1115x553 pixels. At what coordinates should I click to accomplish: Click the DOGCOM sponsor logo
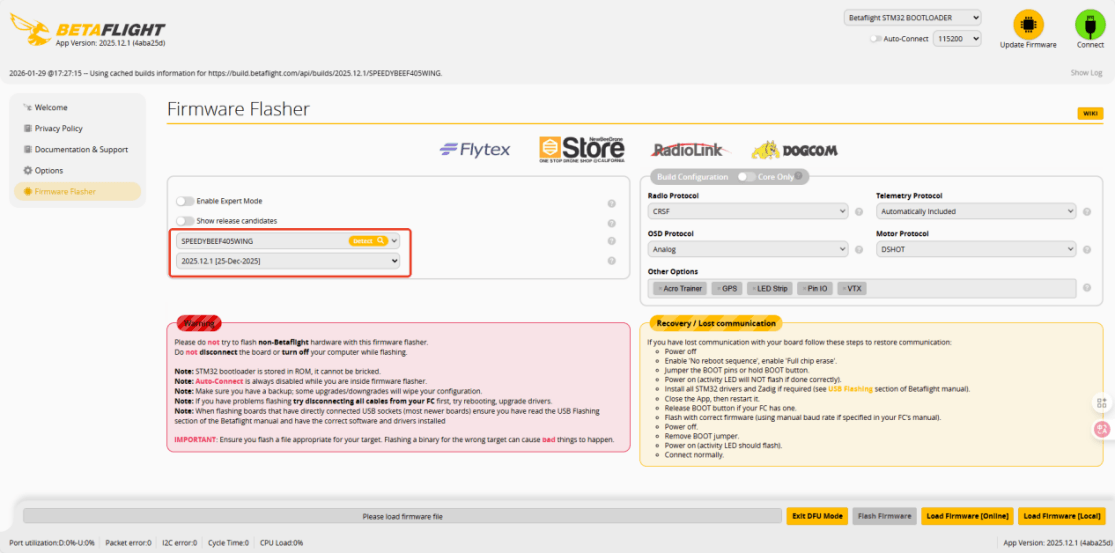tap(794, 151)
